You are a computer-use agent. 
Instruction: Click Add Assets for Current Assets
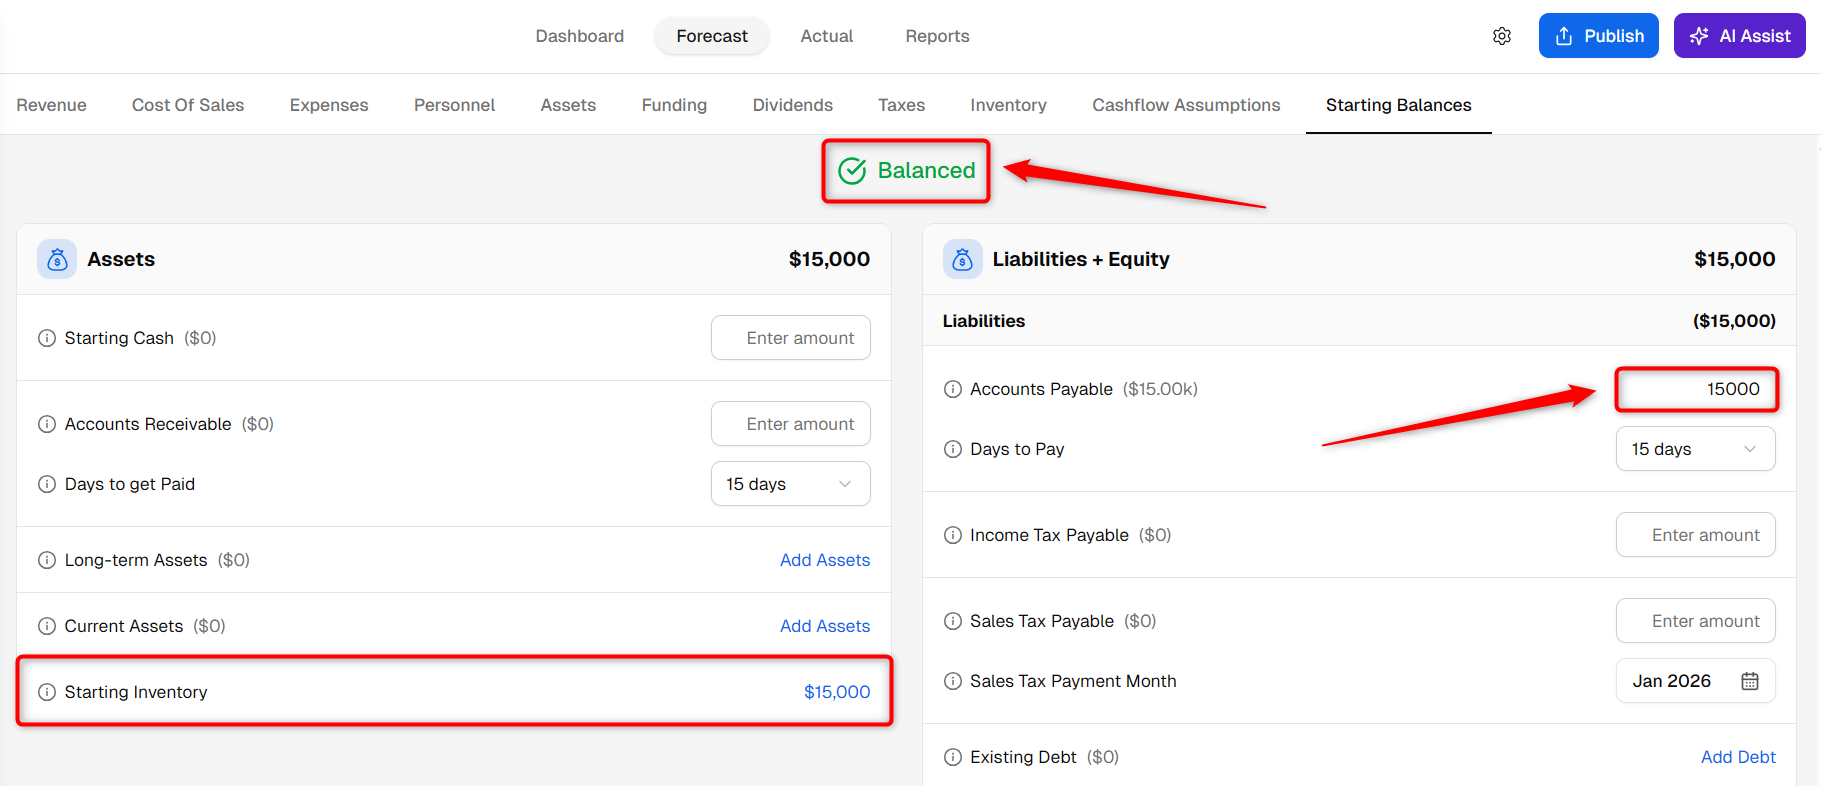825,626
